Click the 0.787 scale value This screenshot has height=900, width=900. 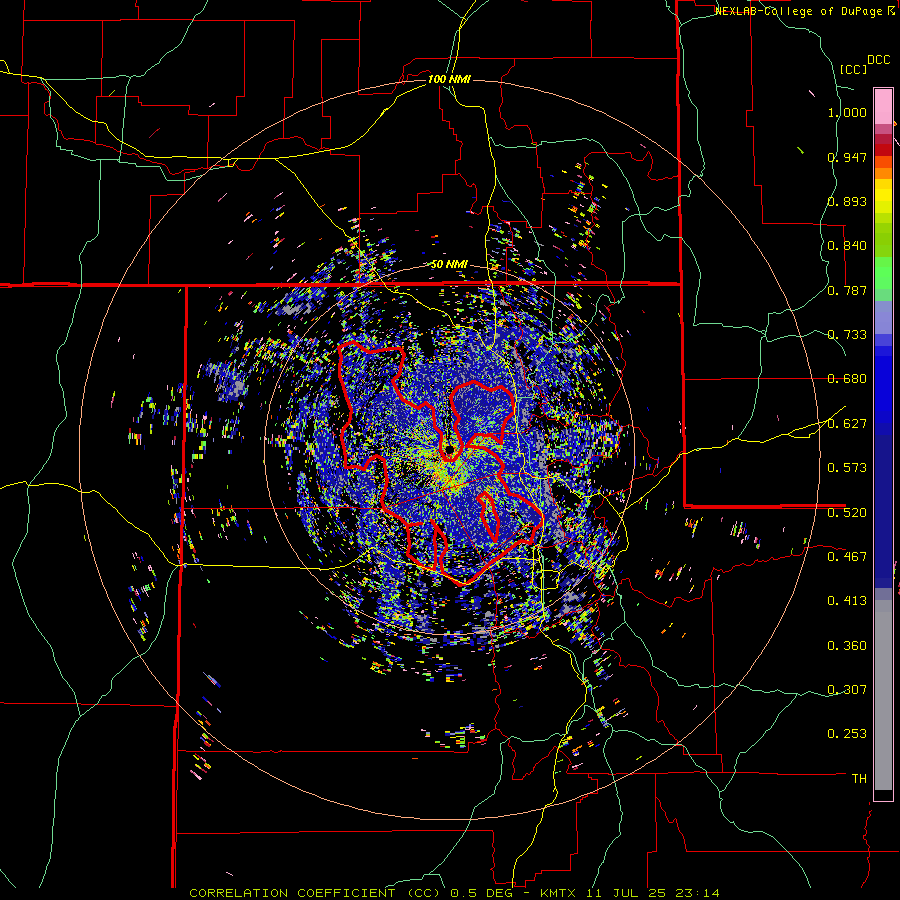847,290
